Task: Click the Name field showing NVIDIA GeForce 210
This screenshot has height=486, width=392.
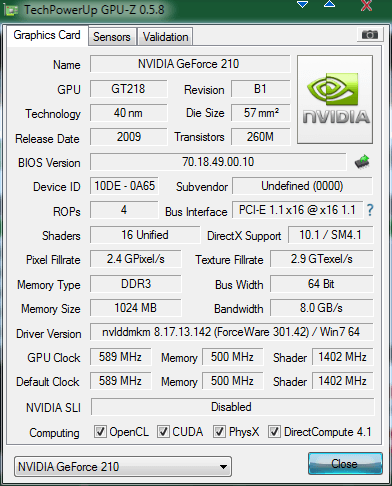Action: (190, 64)
